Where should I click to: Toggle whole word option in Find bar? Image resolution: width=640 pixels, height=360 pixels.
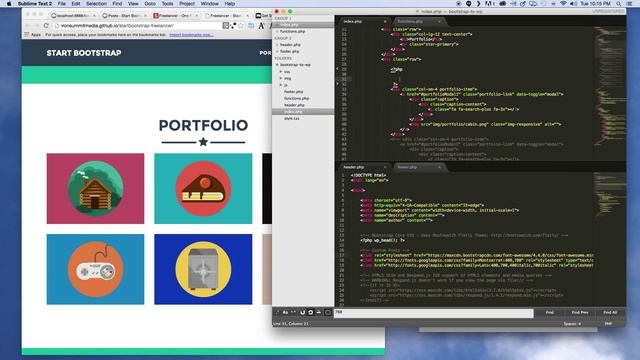point(293,312)
